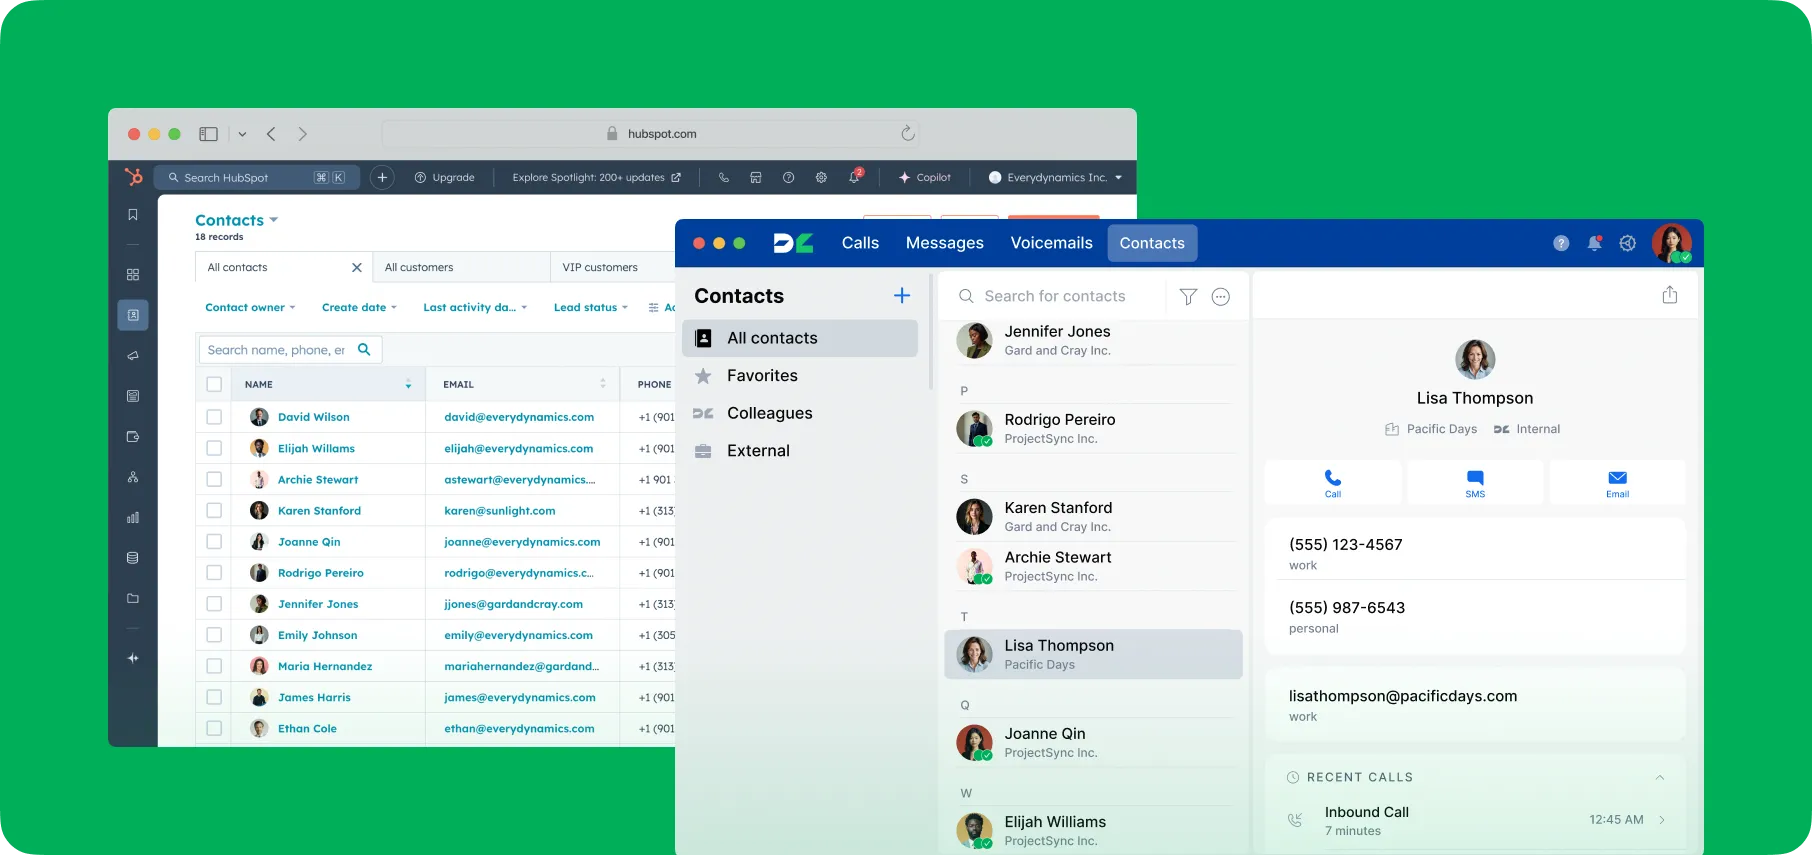Check the box next to David Wilson
The image size is (1812, 855).
[214, 417]
